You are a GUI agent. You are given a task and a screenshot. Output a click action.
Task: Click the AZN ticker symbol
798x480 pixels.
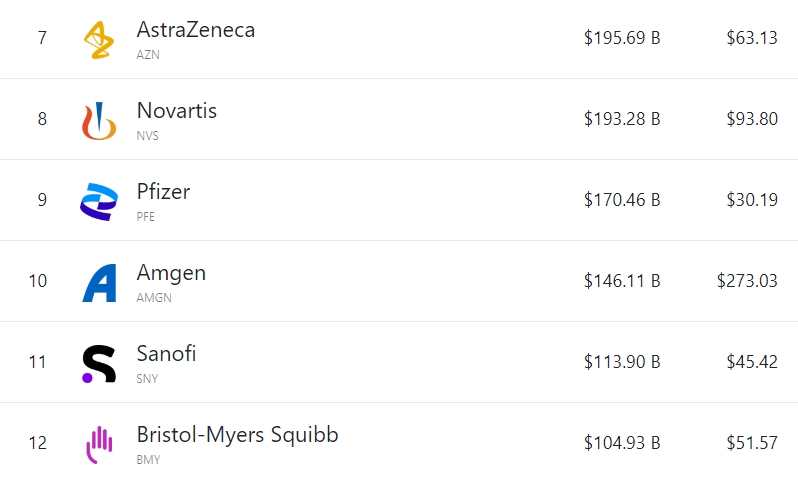pyautogui.click(x=148, y=55)
